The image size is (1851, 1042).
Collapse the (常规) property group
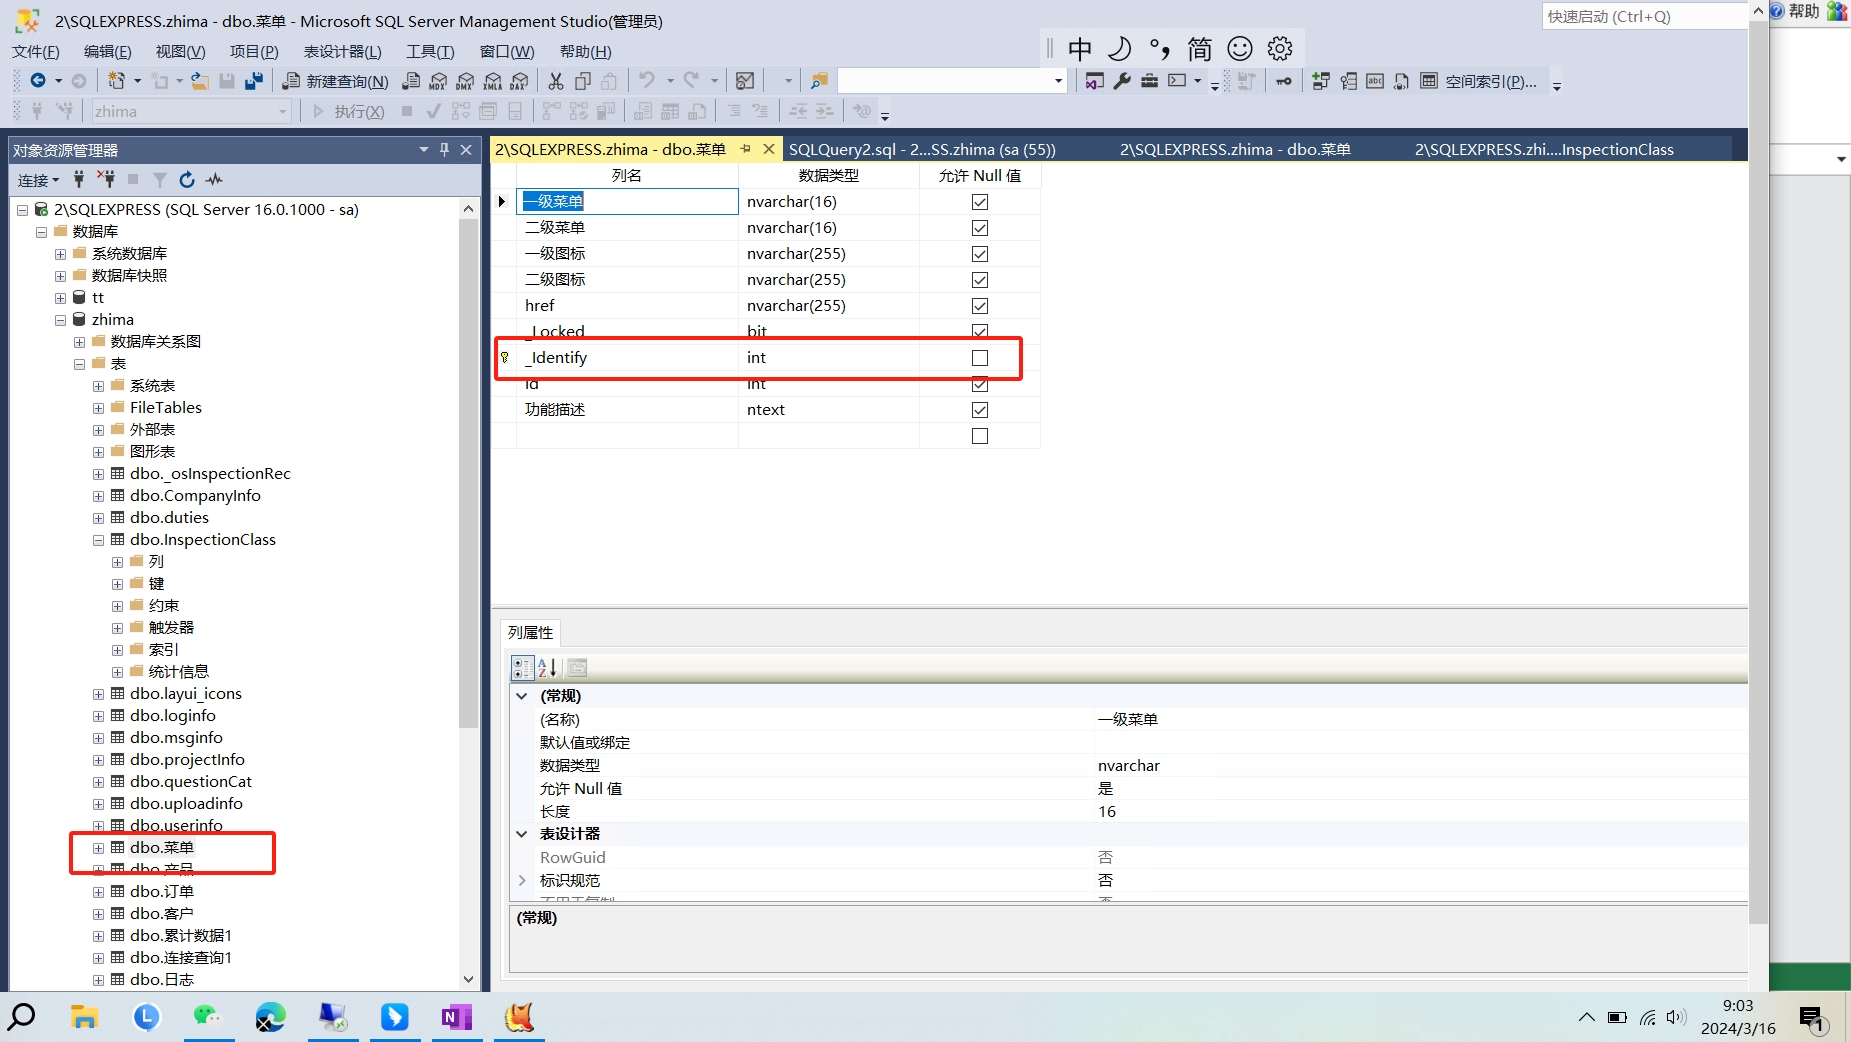tap(522, 696)
